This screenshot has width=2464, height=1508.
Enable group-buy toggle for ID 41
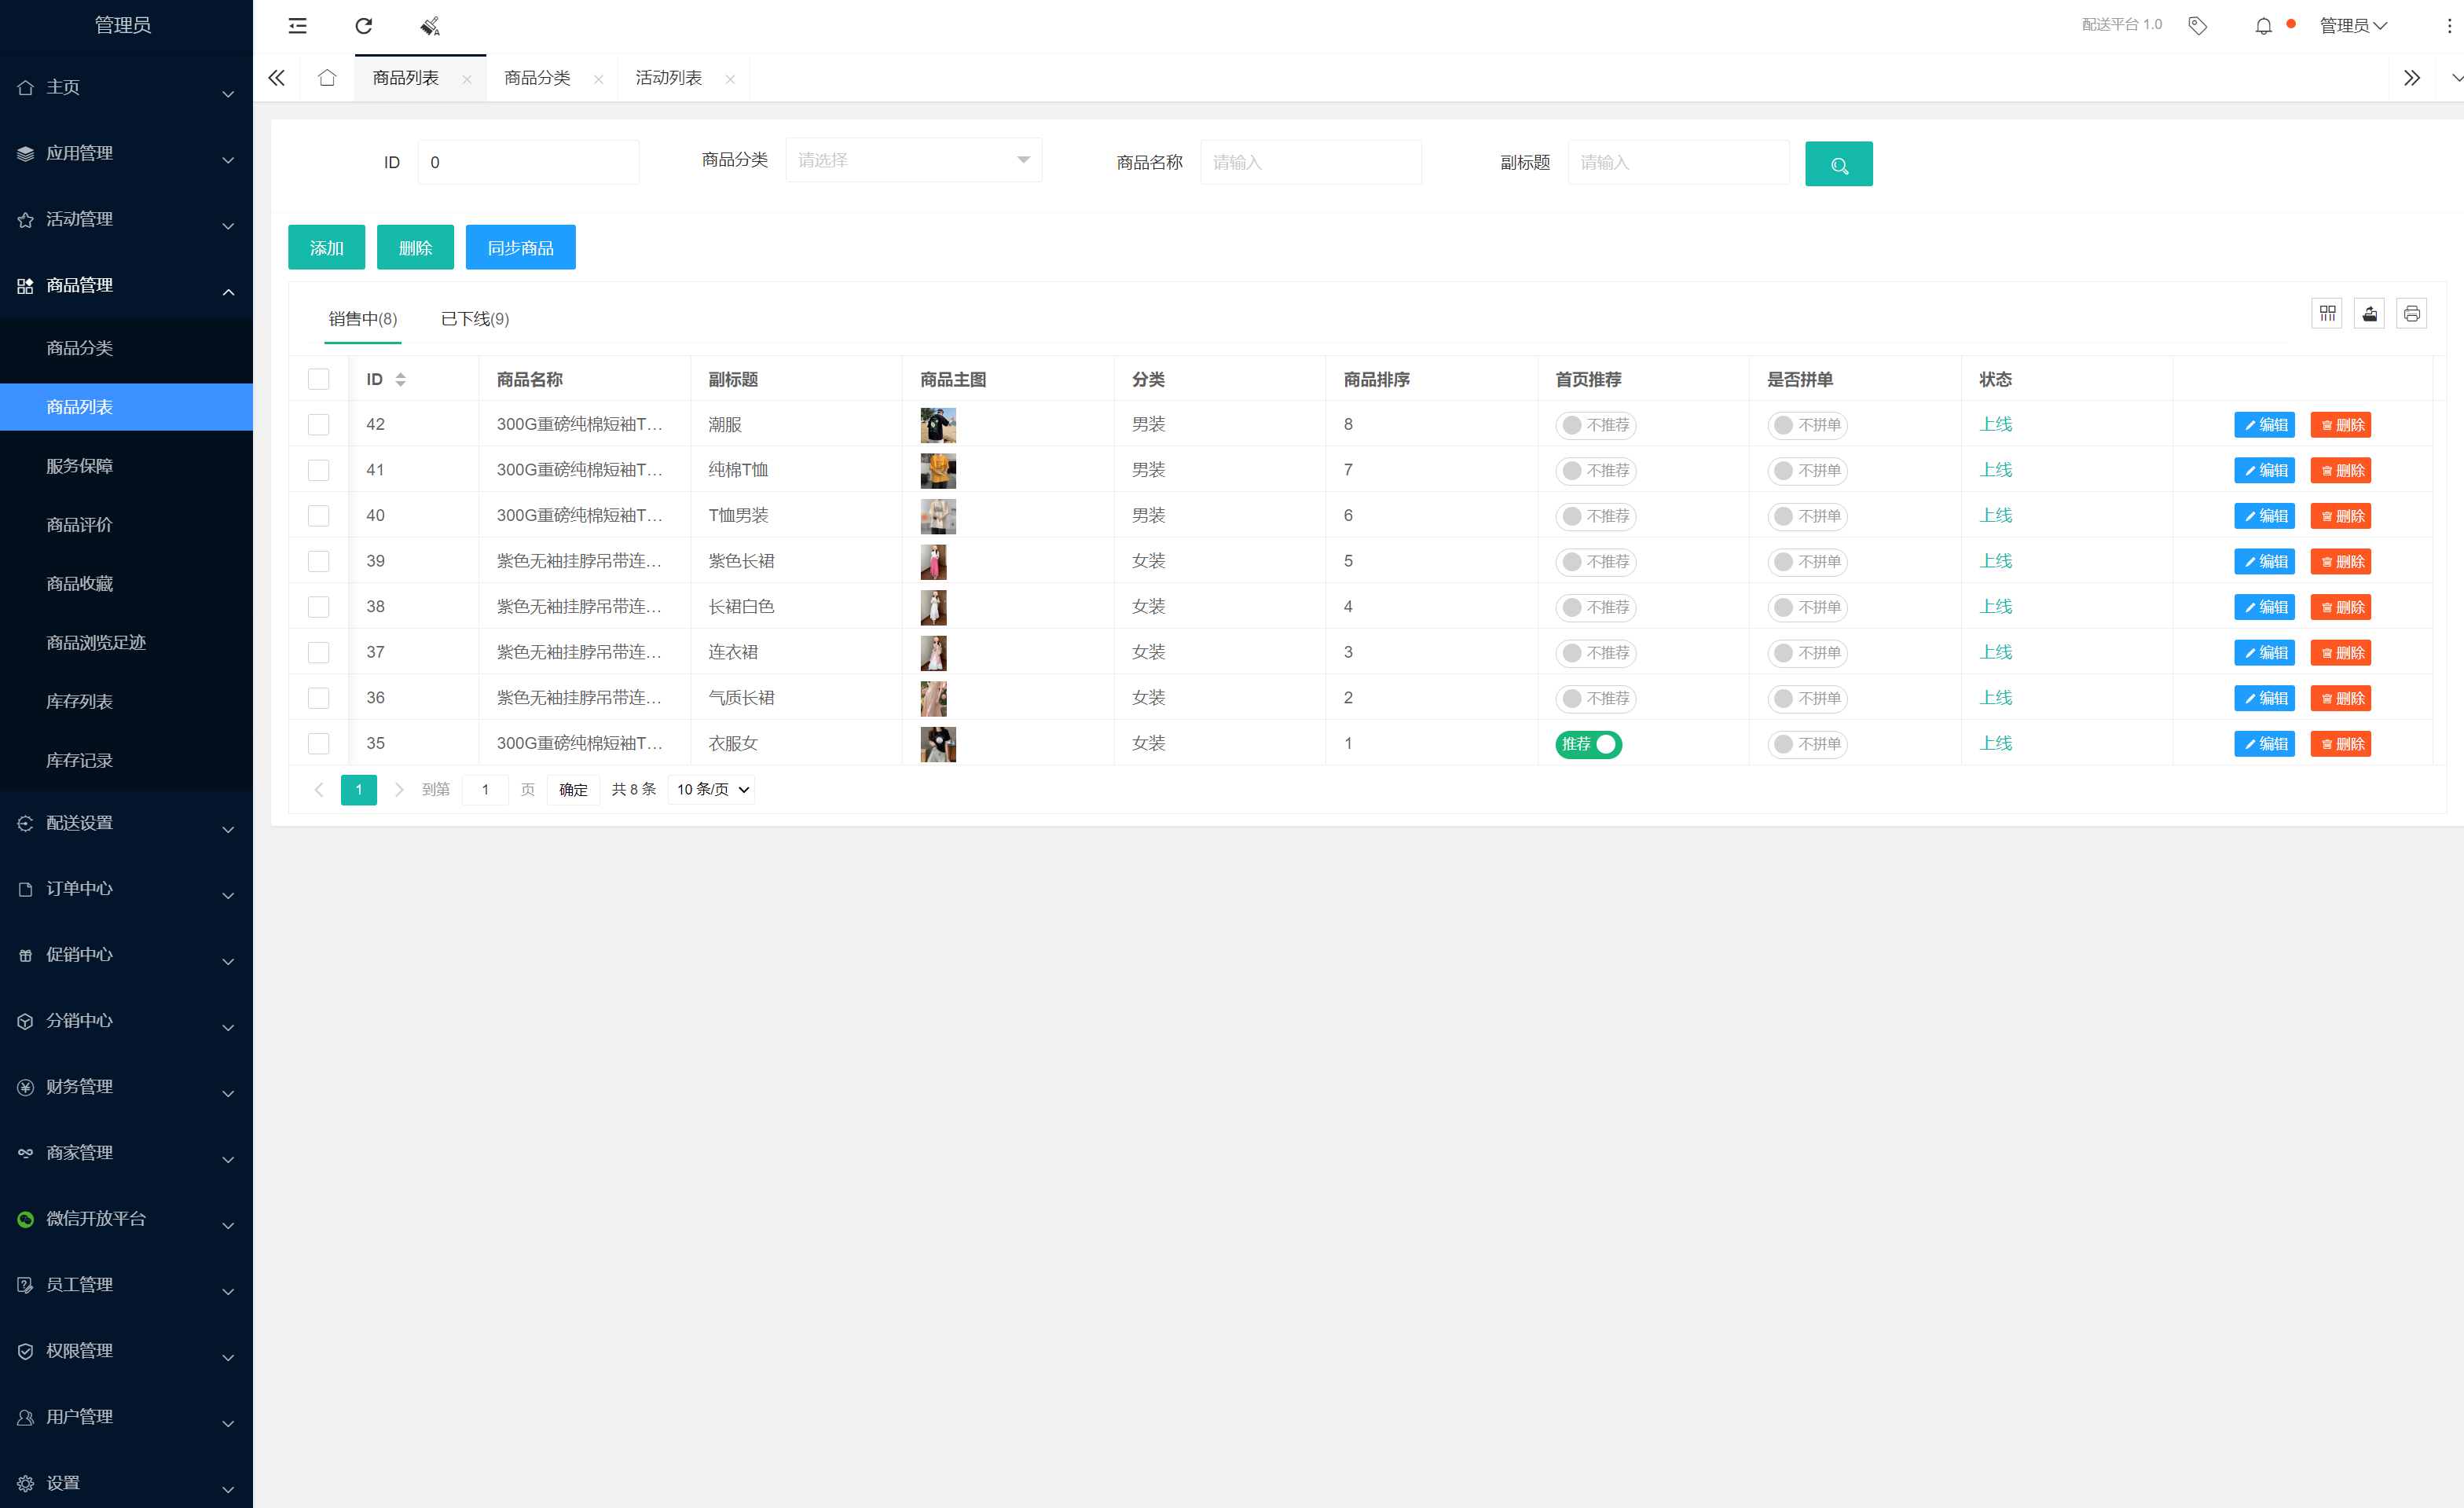point(1806,471)
